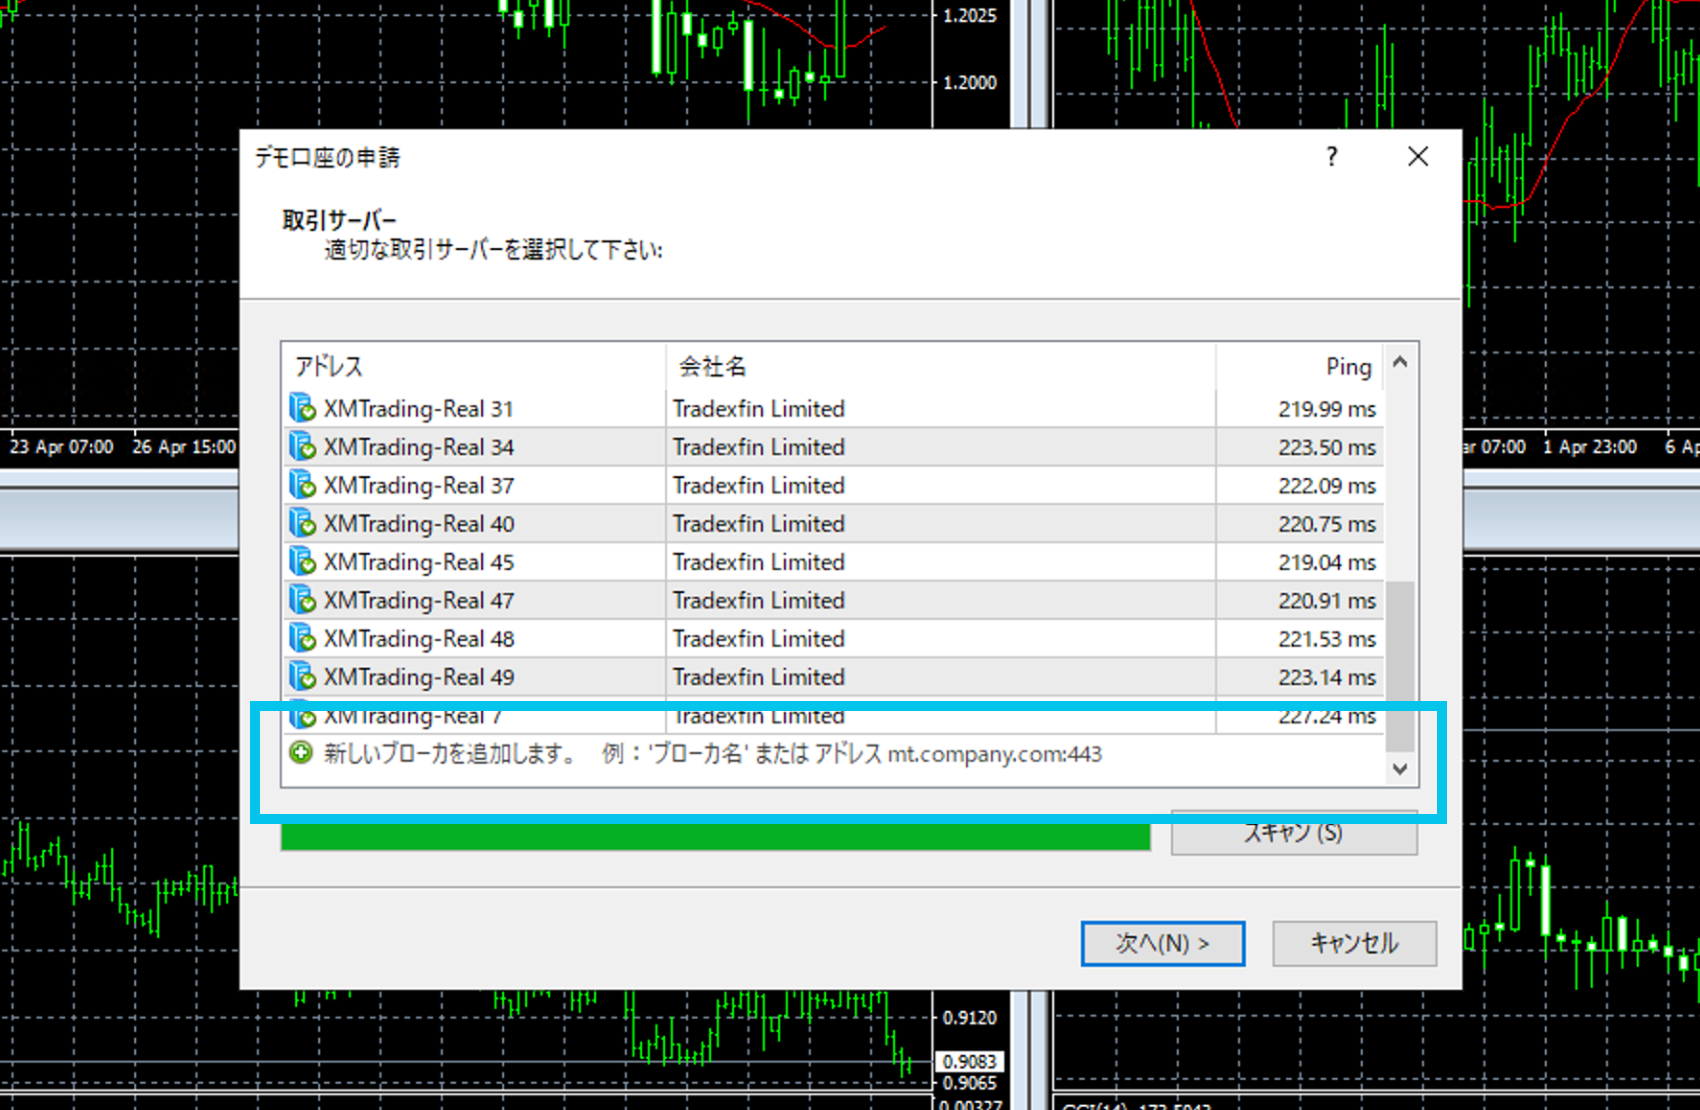
Task: Click the 次へ(N) next button
Action: [x=1162, y=943]
